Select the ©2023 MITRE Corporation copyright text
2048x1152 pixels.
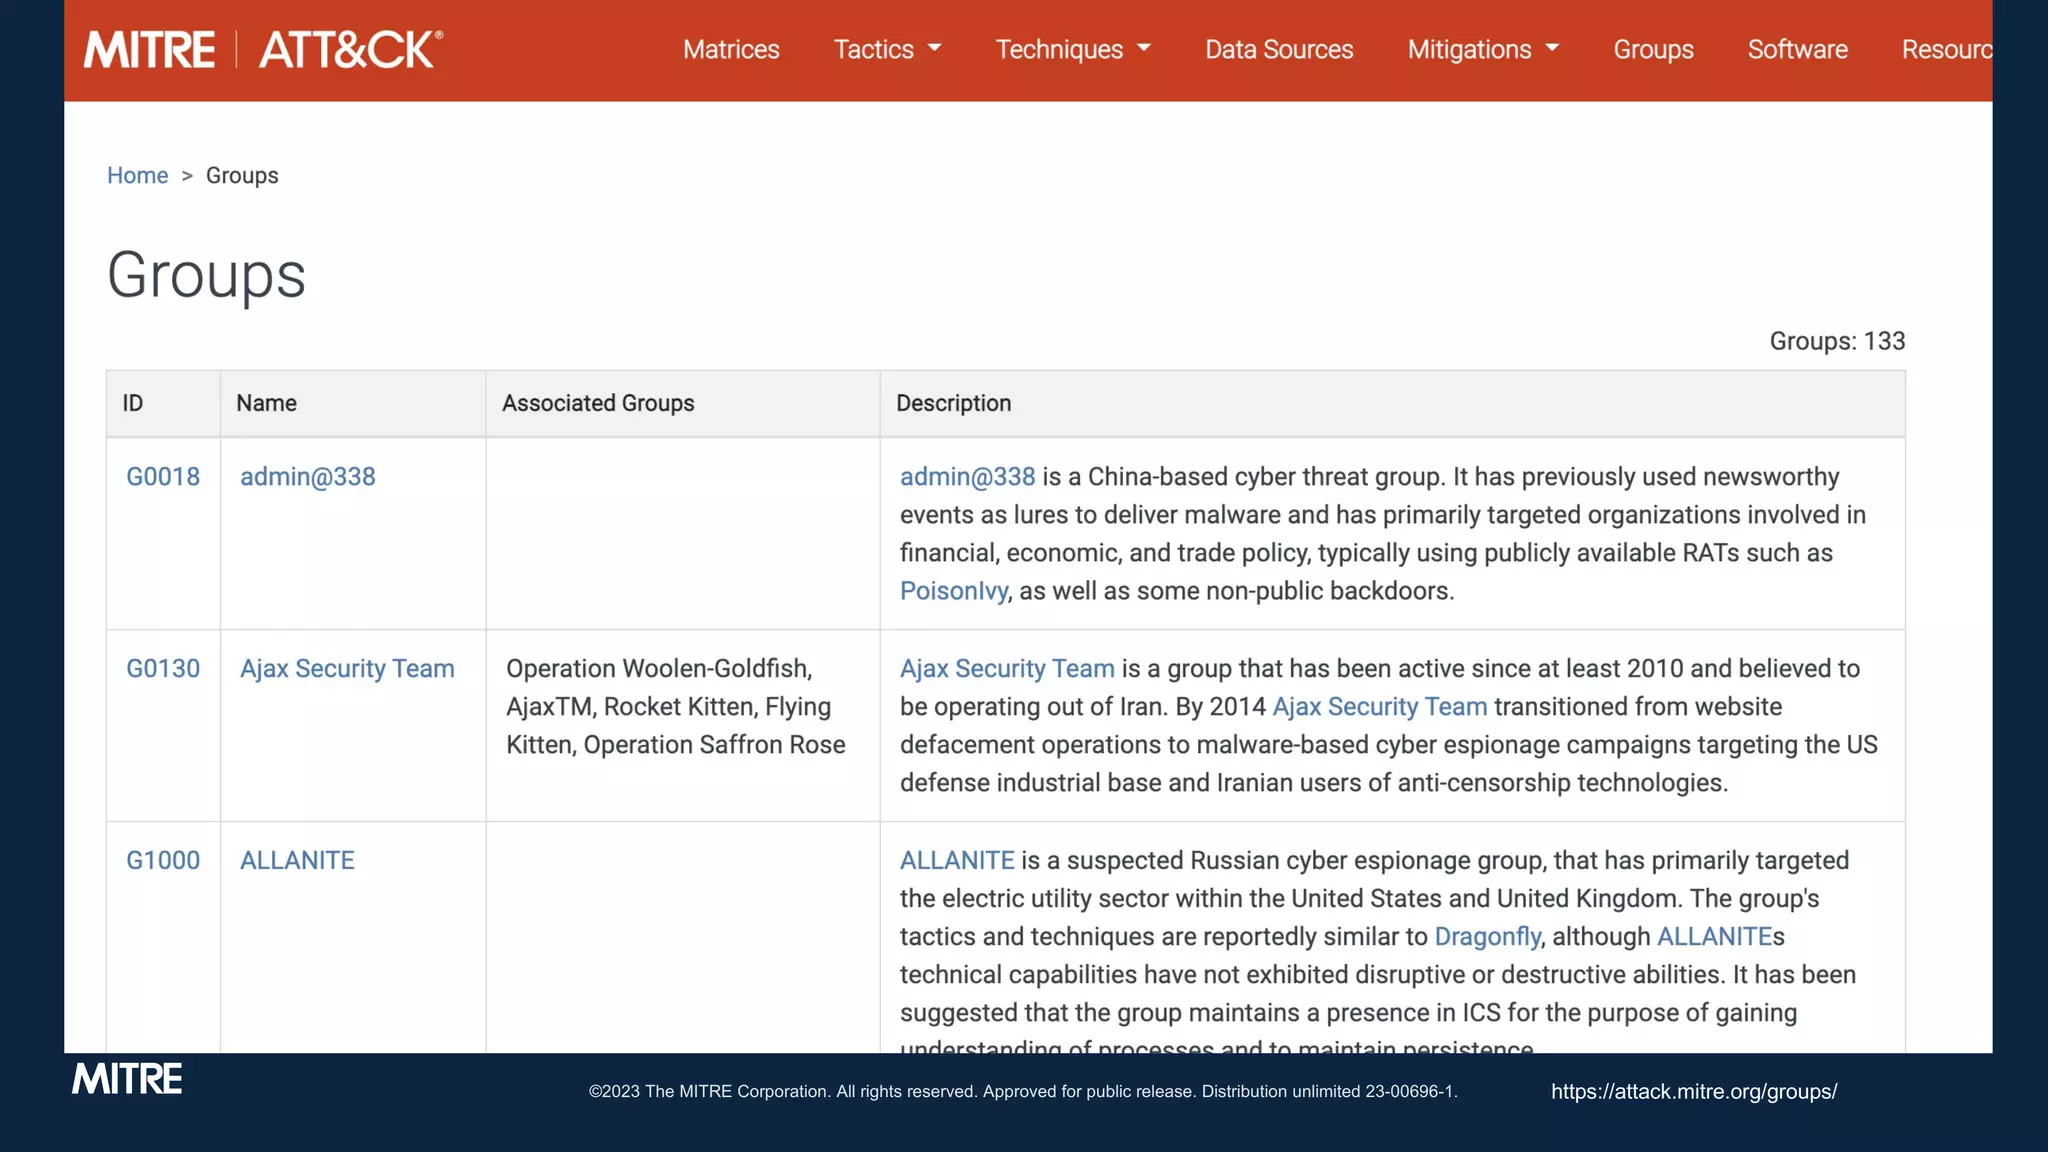pyautogui.click(x=1023, y=1091)
